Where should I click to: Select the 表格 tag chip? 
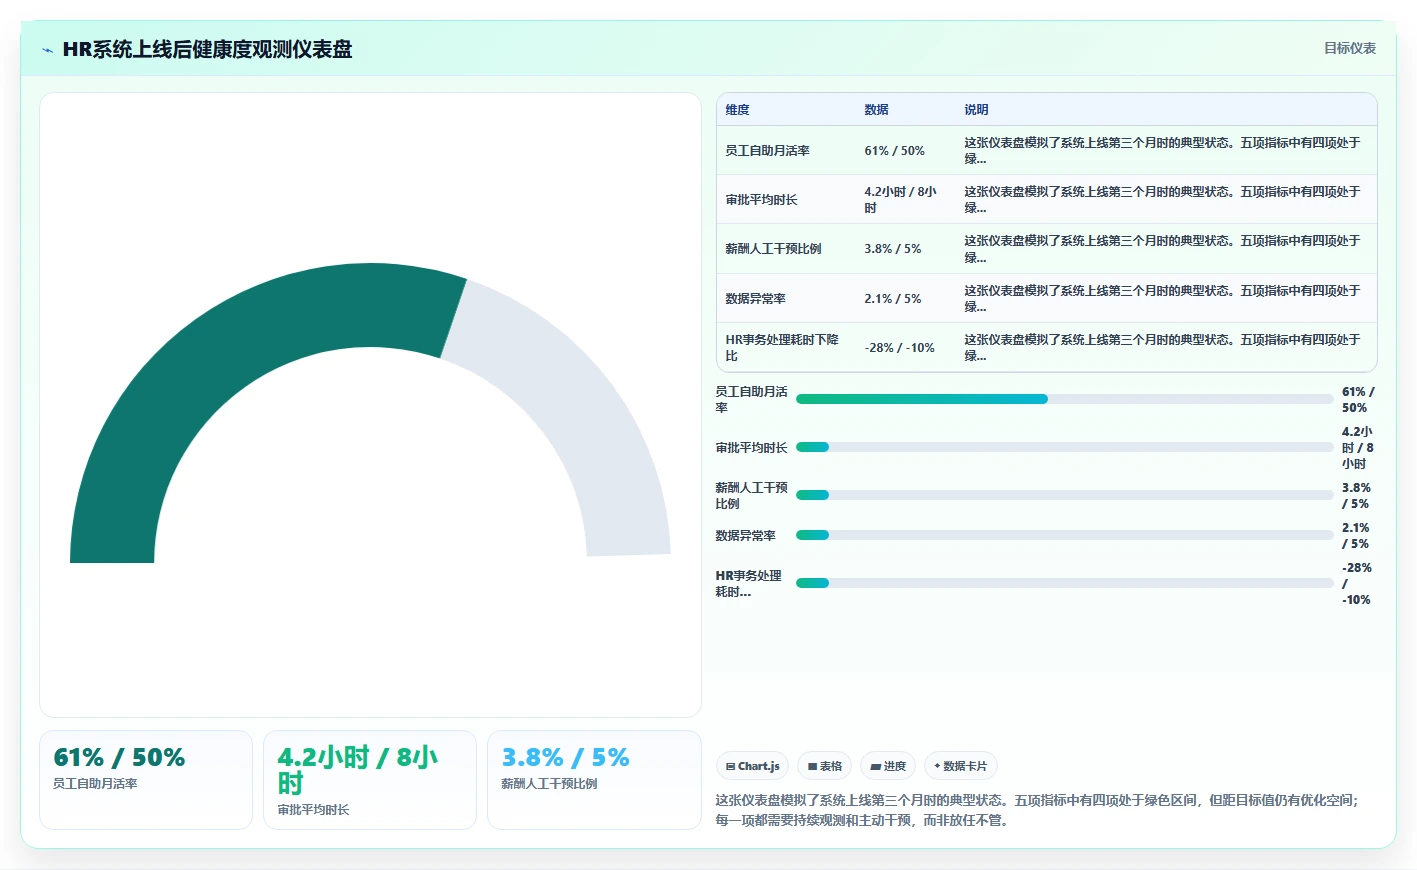click(x=825, y=766)
